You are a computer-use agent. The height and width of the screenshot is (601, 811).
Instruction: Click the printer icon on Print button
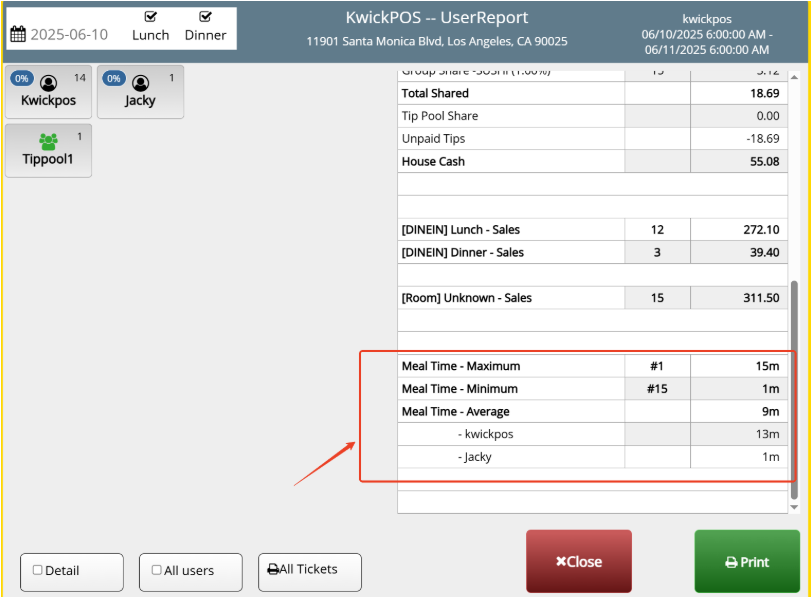point(731,562)
